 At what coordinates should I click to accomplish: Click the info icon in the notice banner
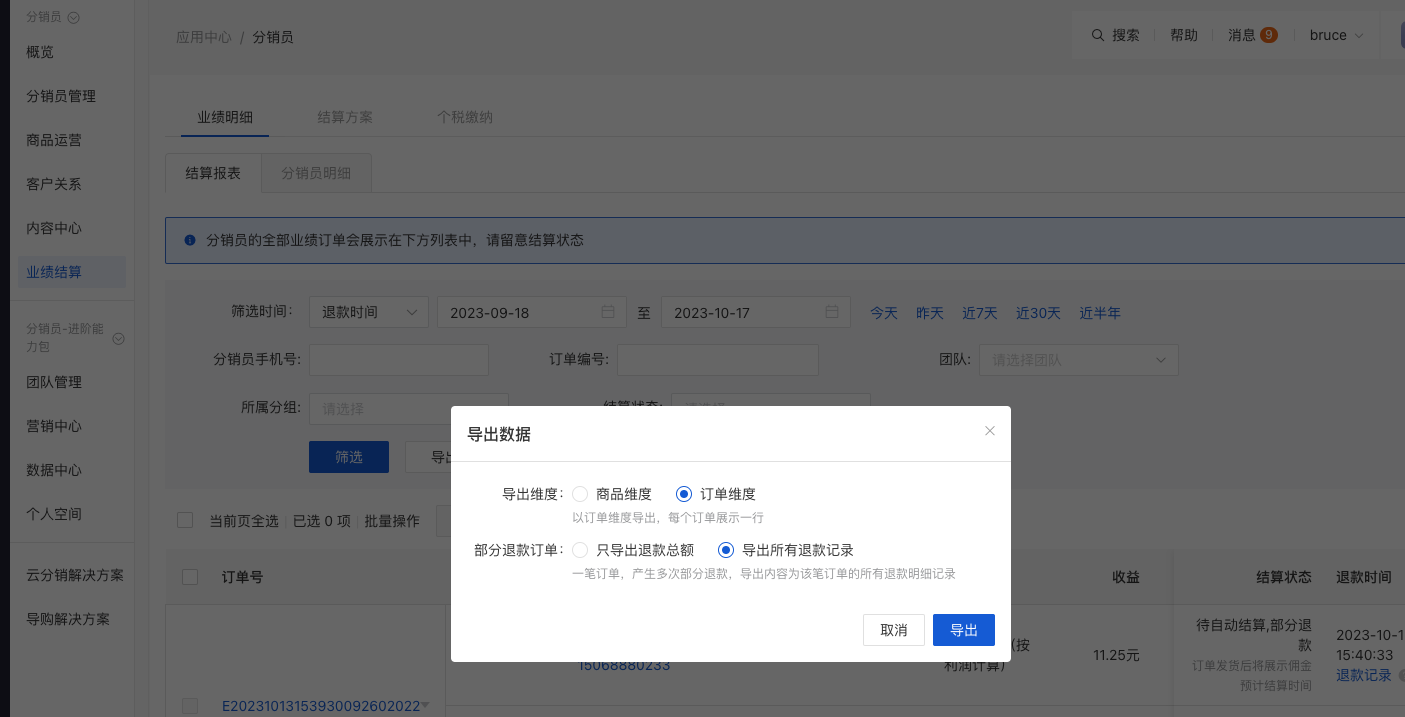(x=190, y=240)
